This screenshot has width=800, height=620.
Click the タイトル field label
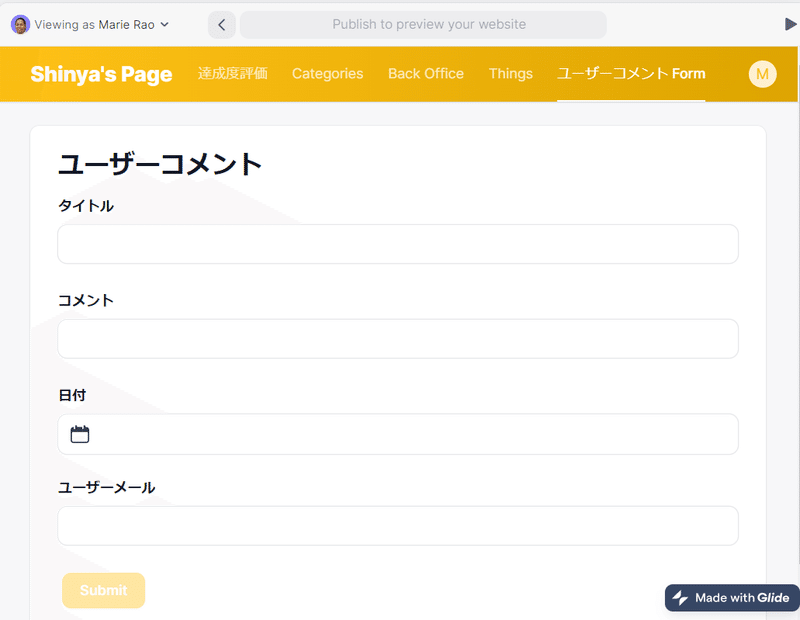tap(86, 206)
